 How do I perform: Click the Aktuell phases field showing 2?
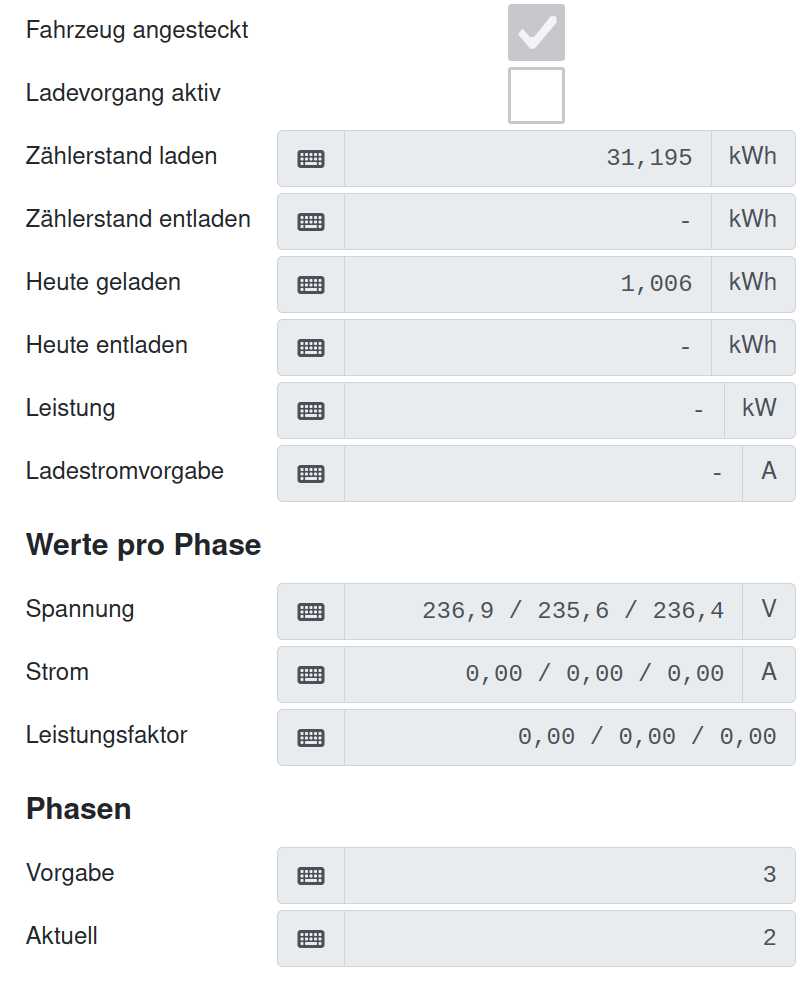(570, 938)
